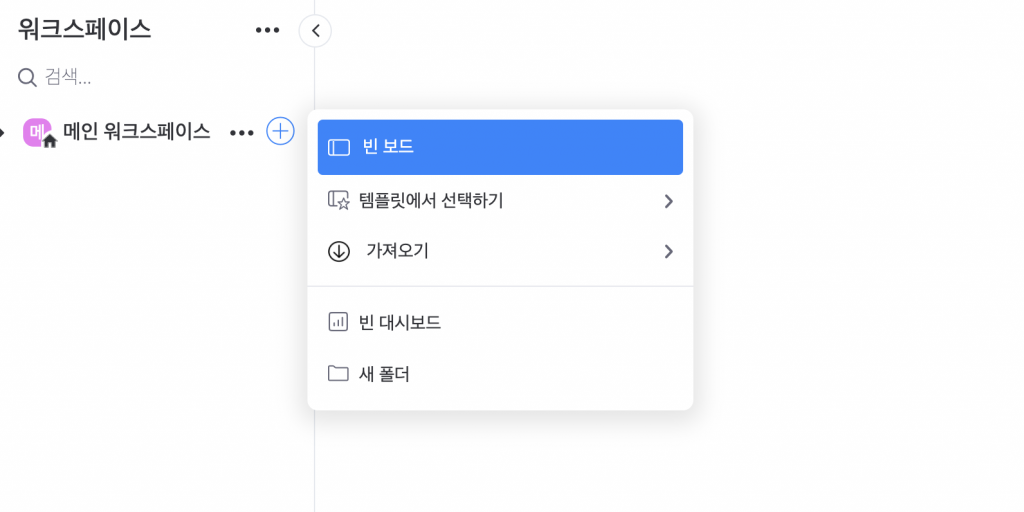This screenshot has height=512, width=1024.
Task: Expand the 메인 워크스페이스 tree arrow
Action: coord(2,133)
